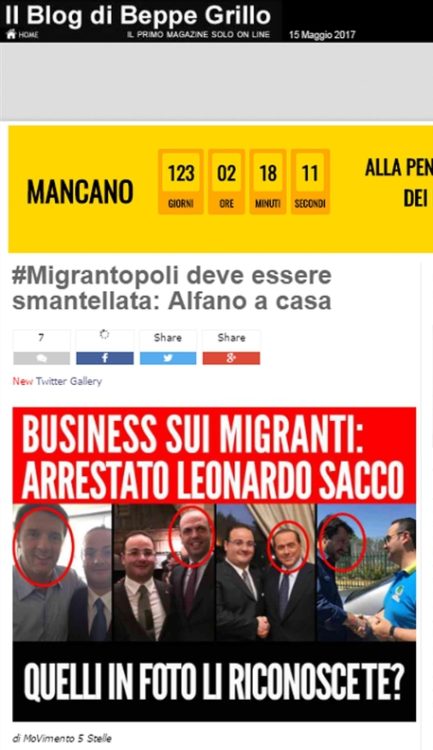
Task: Click Share label above Twitter button
Action: point(168,338)
